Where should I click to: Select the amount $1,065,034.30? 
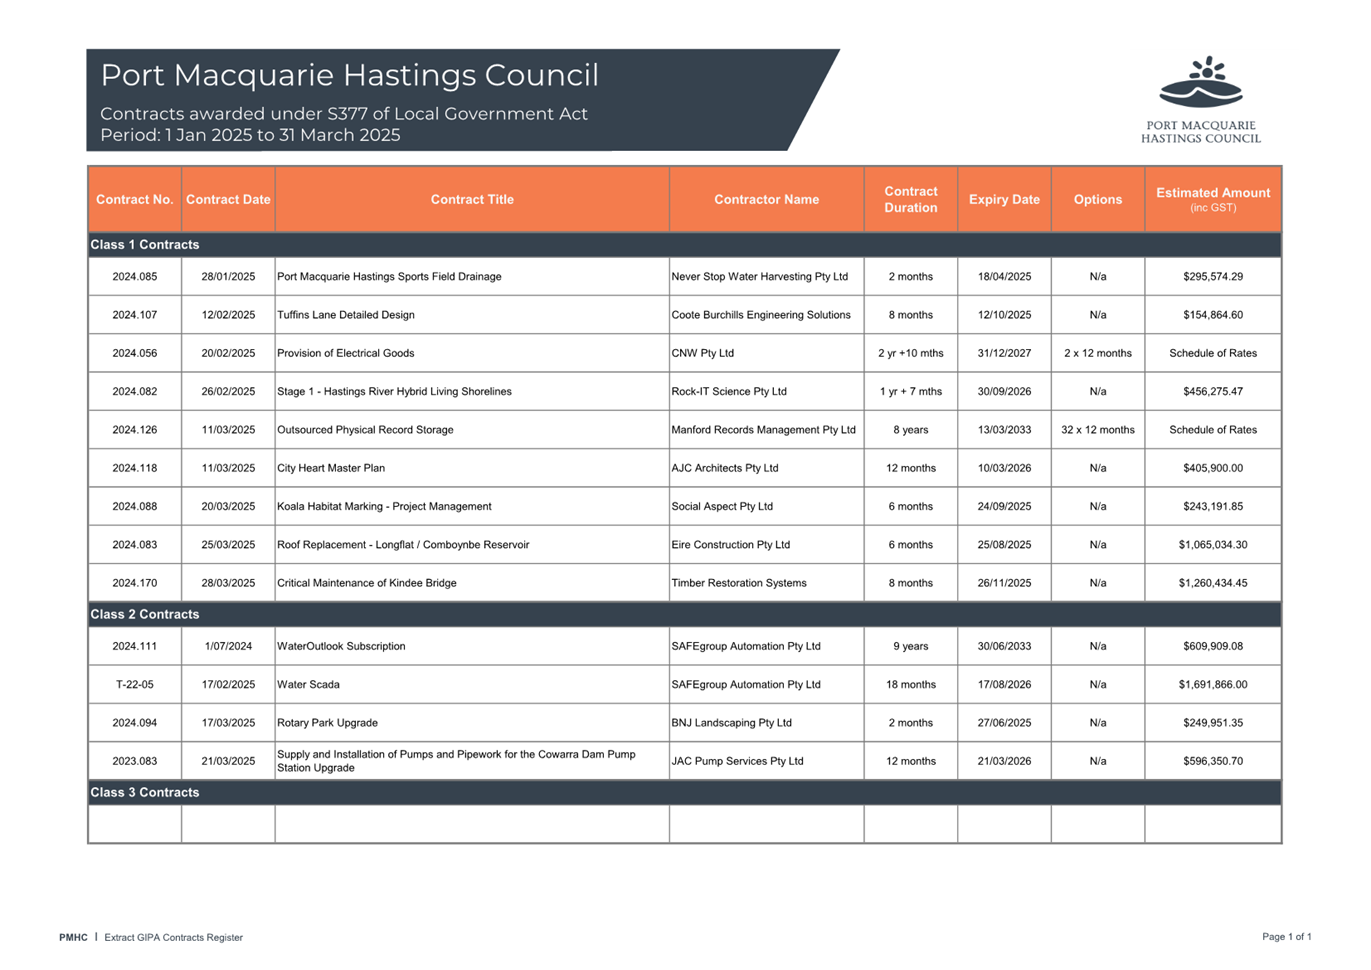click(1213, 545)
